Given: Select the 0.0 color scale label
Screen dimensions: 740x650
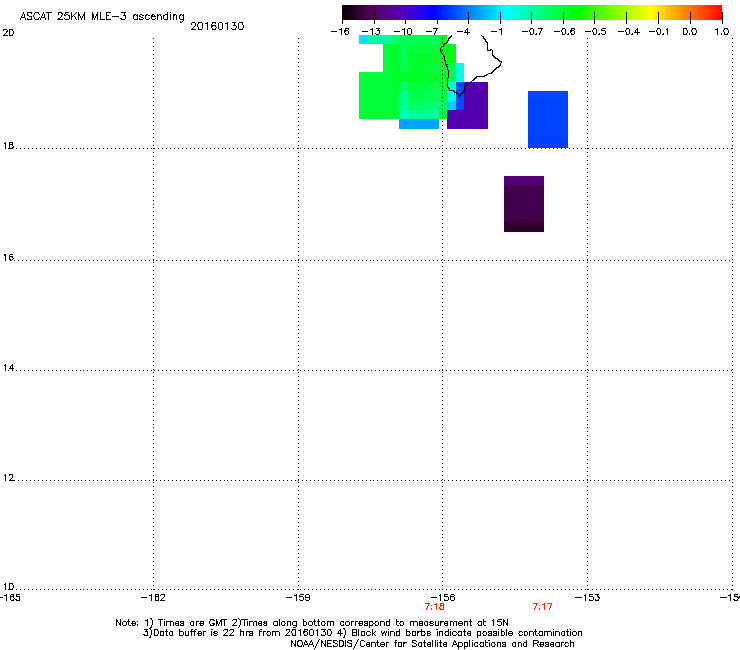Looking at the screenshot, I should click(690, 32).
